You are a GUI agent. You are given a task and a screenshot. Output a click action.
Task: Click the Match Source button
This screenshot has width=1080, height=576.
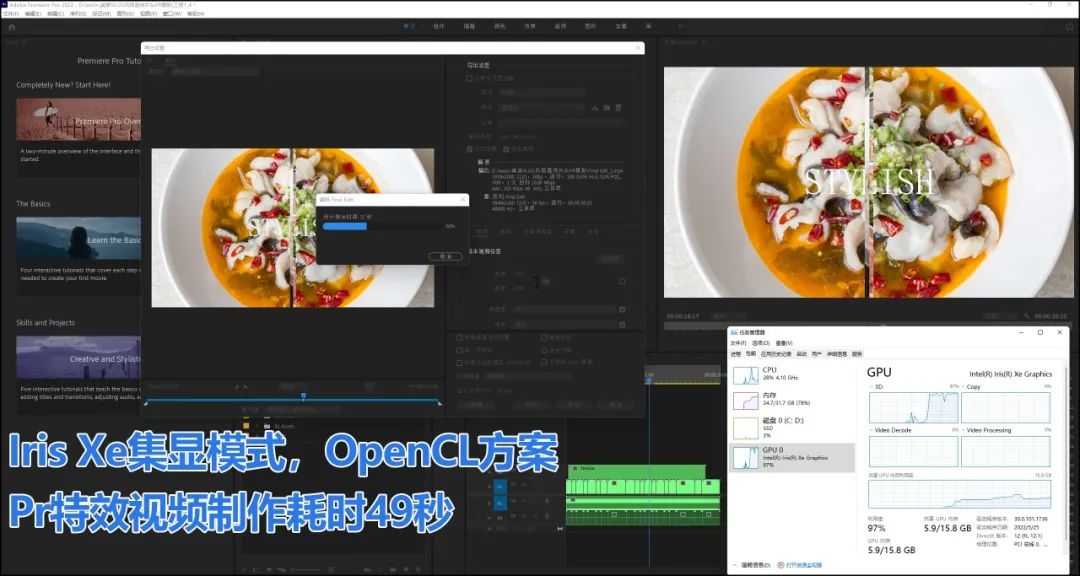click(x=610, y=259)
